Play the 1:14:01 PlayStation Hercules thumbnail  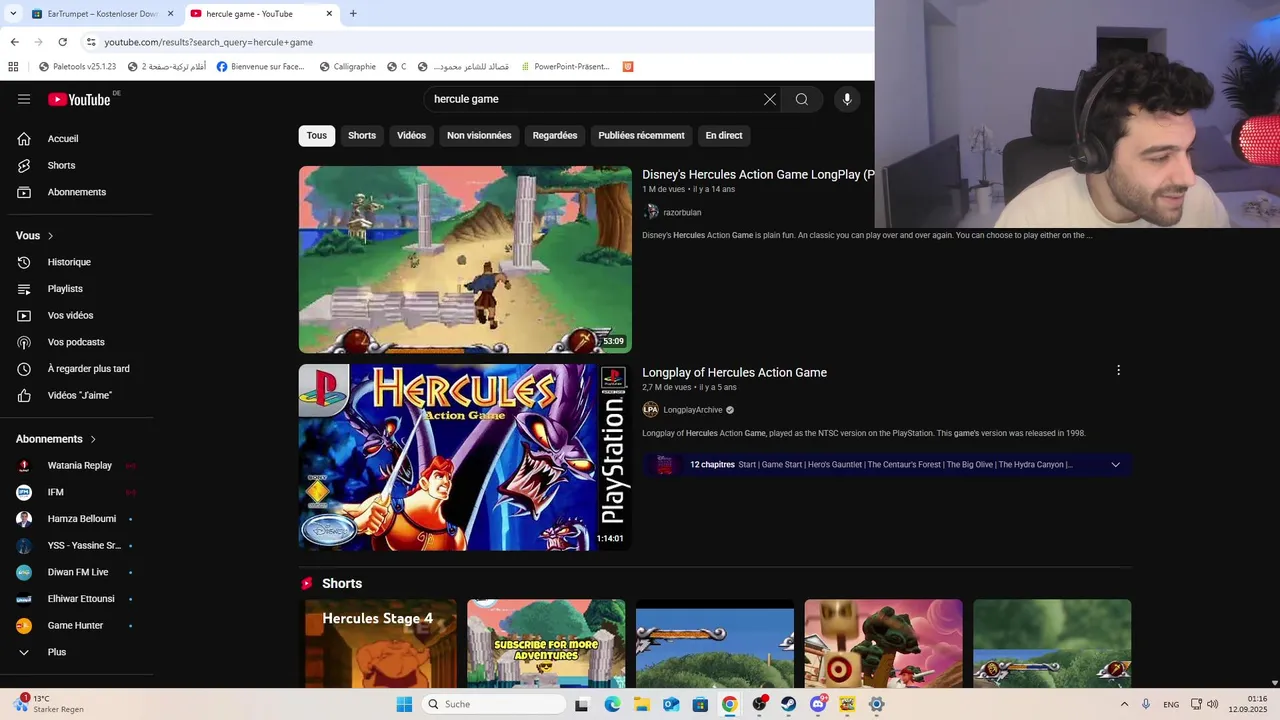(x=465, y=457)
